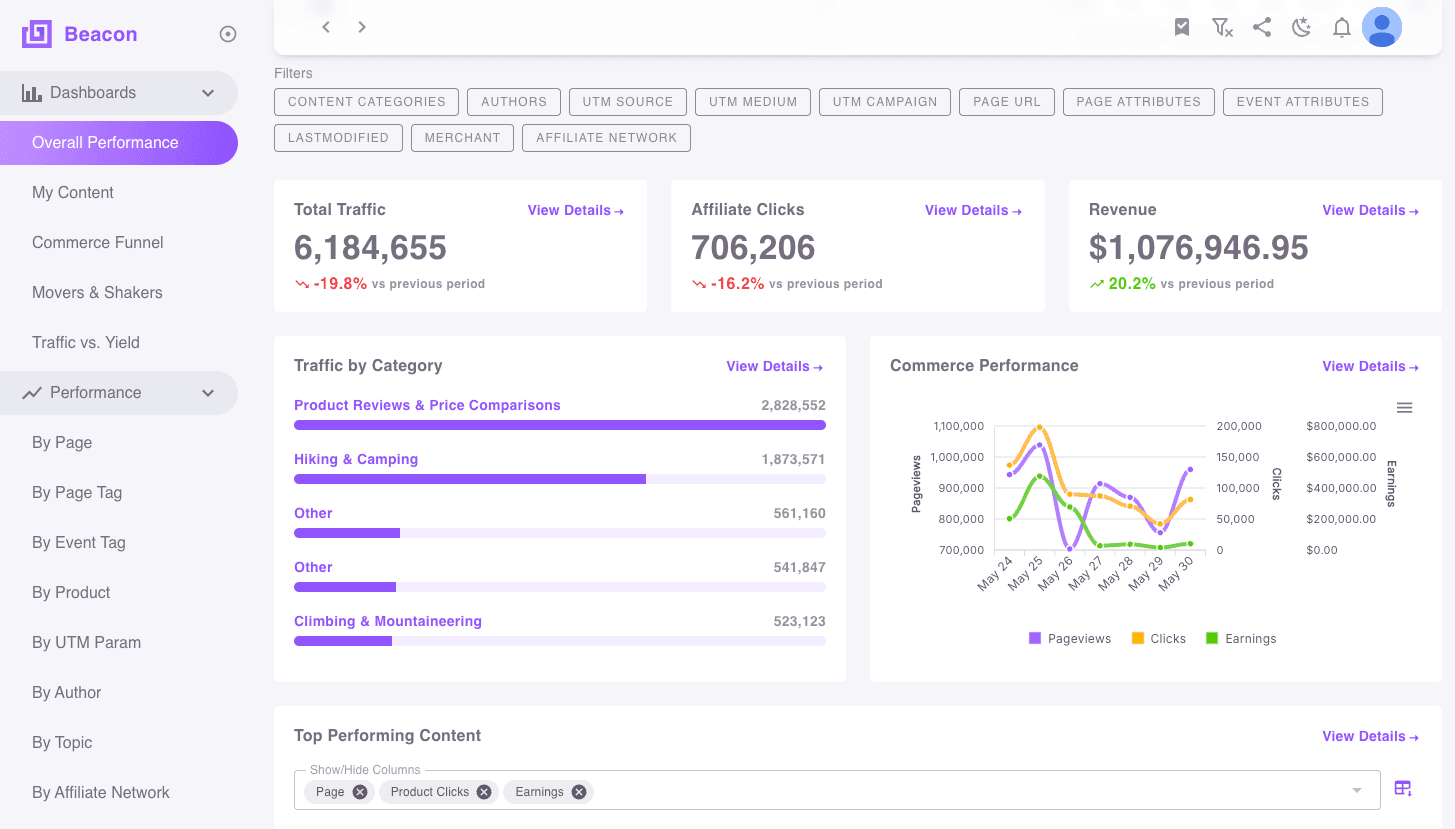Open the Show/Hide Columns dropdown arrow
Image resolution: width=1455 pixels, height=829 pixels.
tap(1357, 791)
